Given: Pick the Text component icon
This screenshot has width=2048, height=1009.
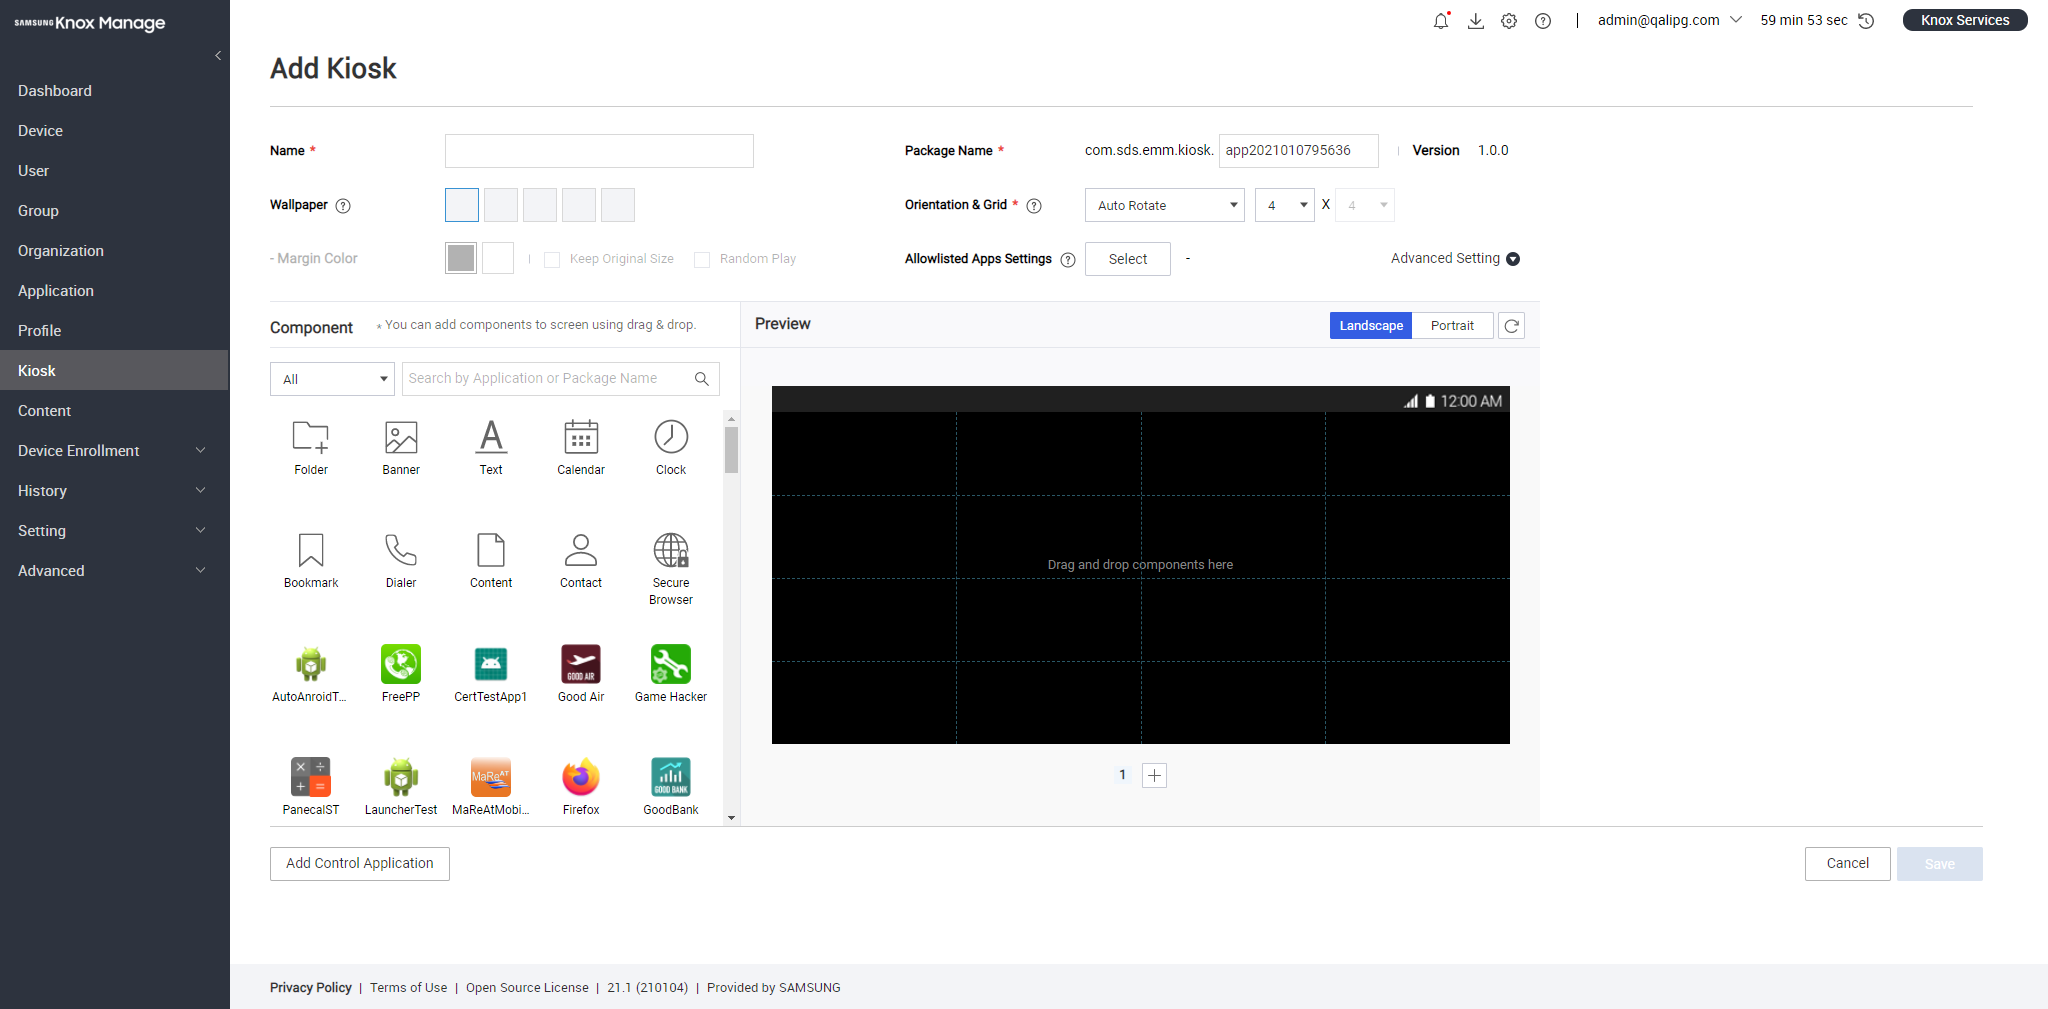Looking at the screenshot, I should coord(491,437).
